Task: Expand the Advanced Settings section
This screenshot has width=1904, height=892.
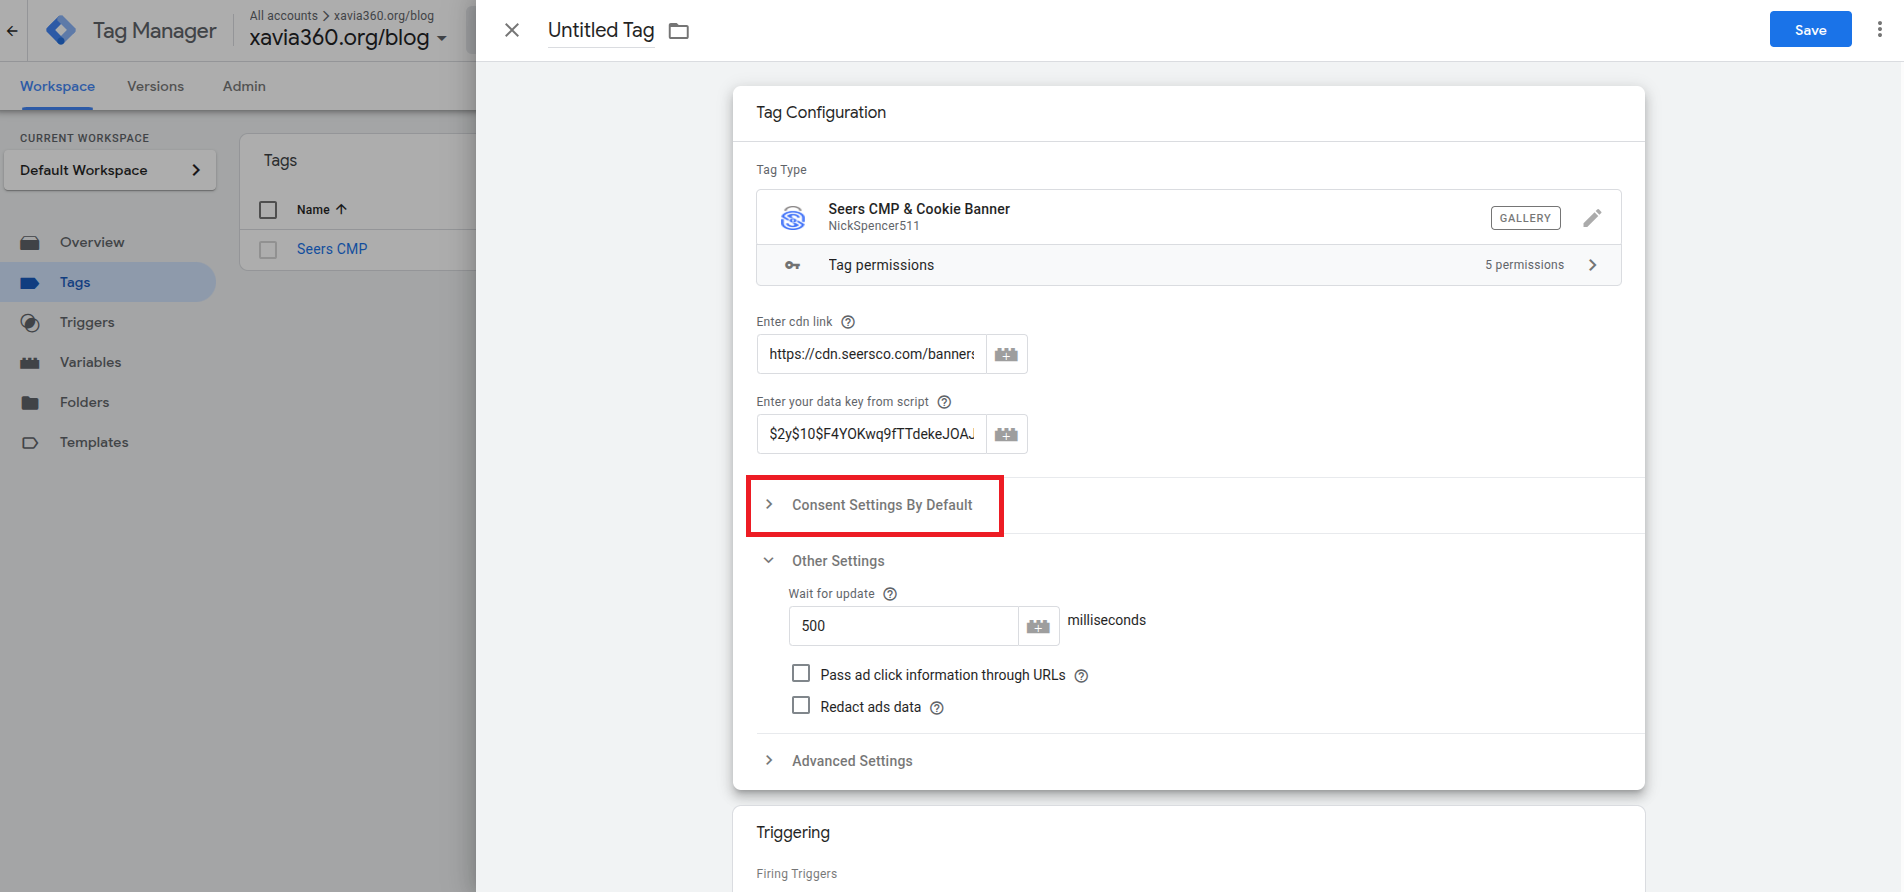Action: (x=851, y=761)
